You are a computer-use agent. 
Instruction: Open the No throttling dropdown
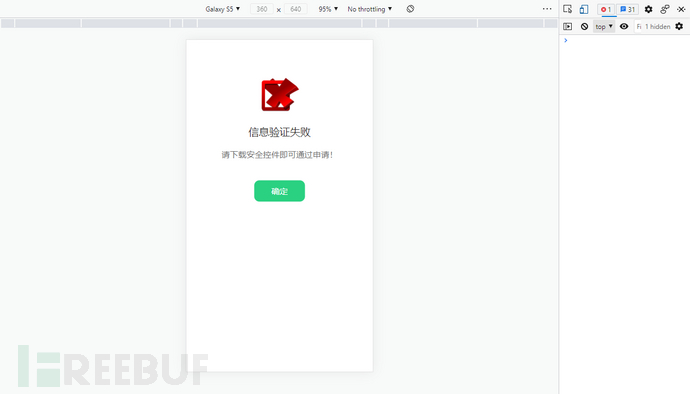click(370, 9)
